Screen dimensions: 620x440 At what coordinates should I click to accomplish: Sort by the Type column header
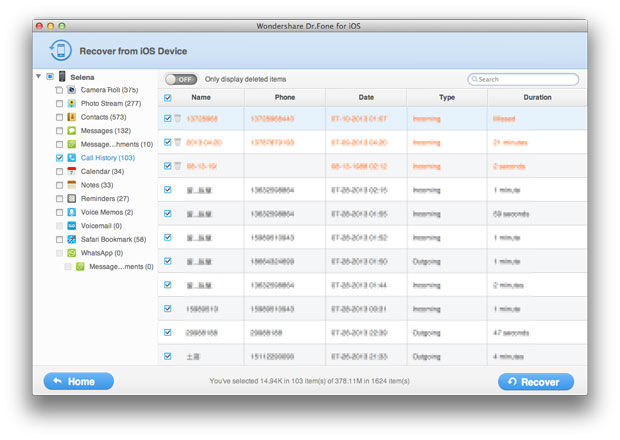click(x=447, y=97)
